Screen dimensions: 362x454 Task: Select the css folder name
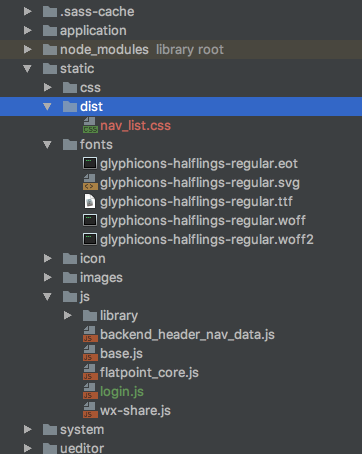[90, 88]
